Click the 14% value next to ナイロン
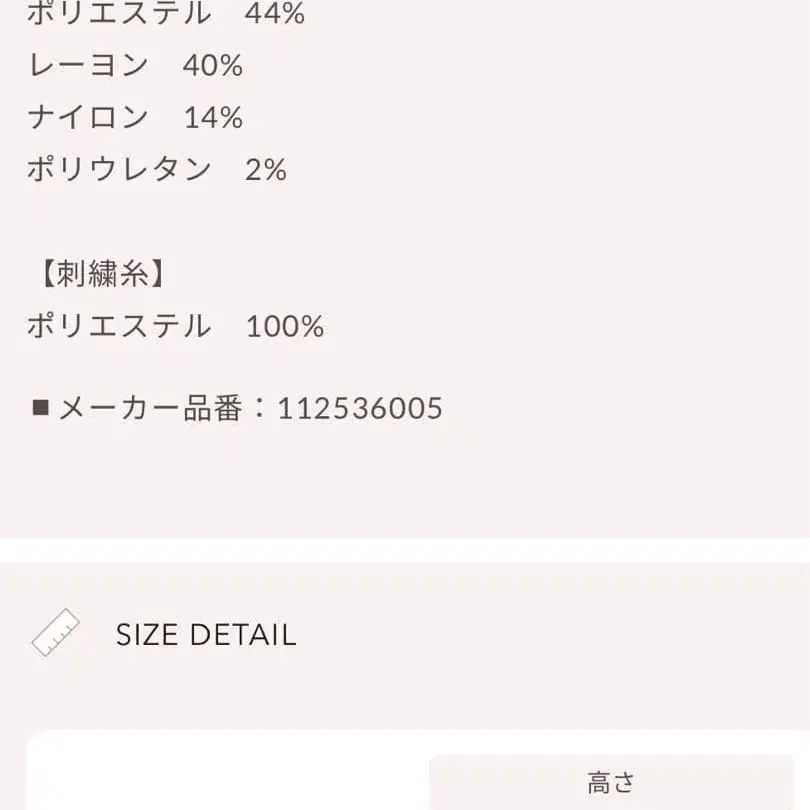Screen dimensions: 810x810 (213, 118)
